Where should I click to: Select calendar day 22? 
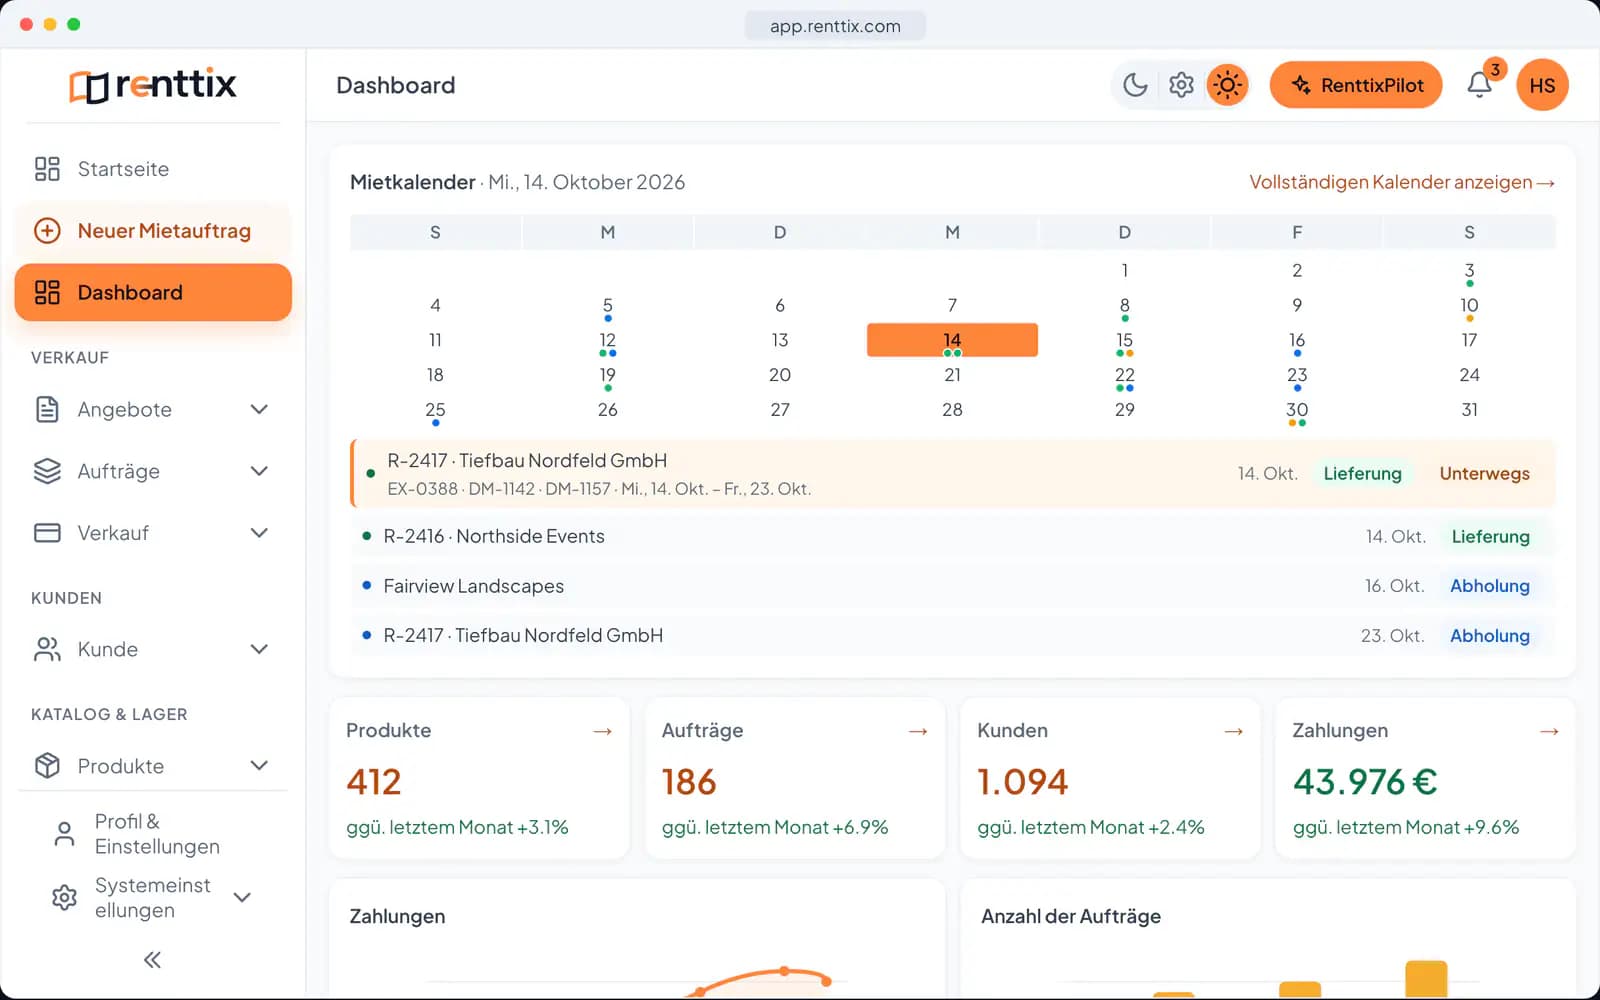tap(1125, 375)
